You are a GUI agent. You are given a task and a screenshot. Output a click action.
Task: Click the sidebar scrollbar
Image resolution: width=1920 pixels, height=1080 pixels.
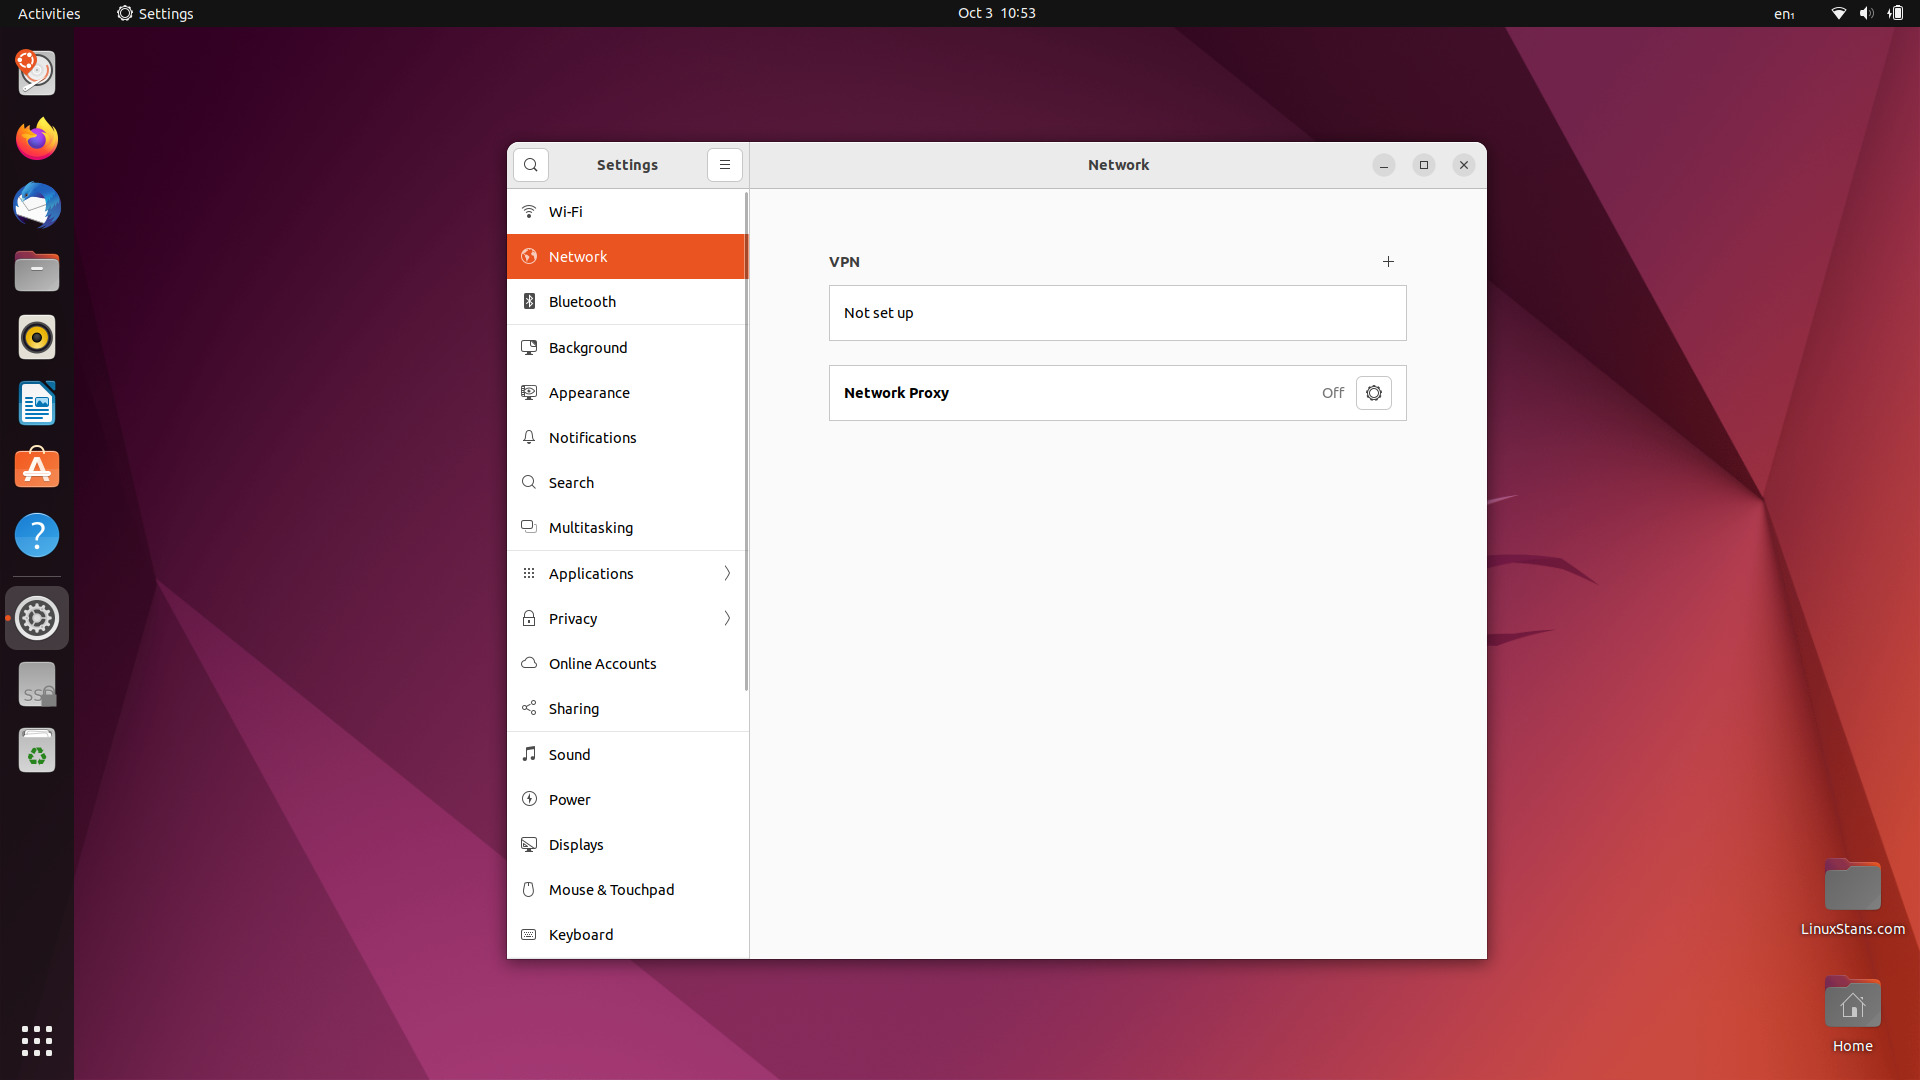pos(746,440)
